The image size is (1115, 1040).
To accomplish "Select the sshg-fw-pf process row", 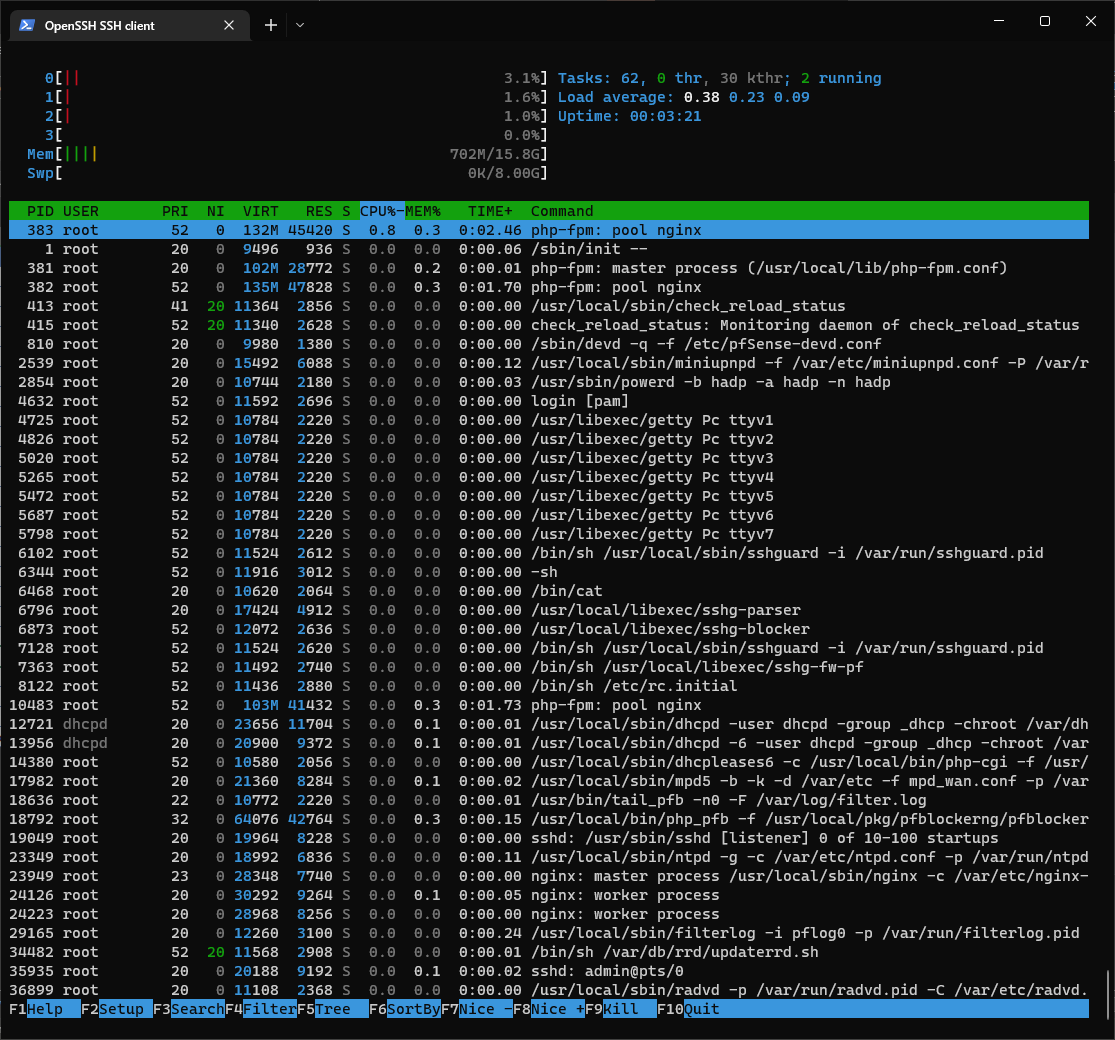I will click(548, 667).
